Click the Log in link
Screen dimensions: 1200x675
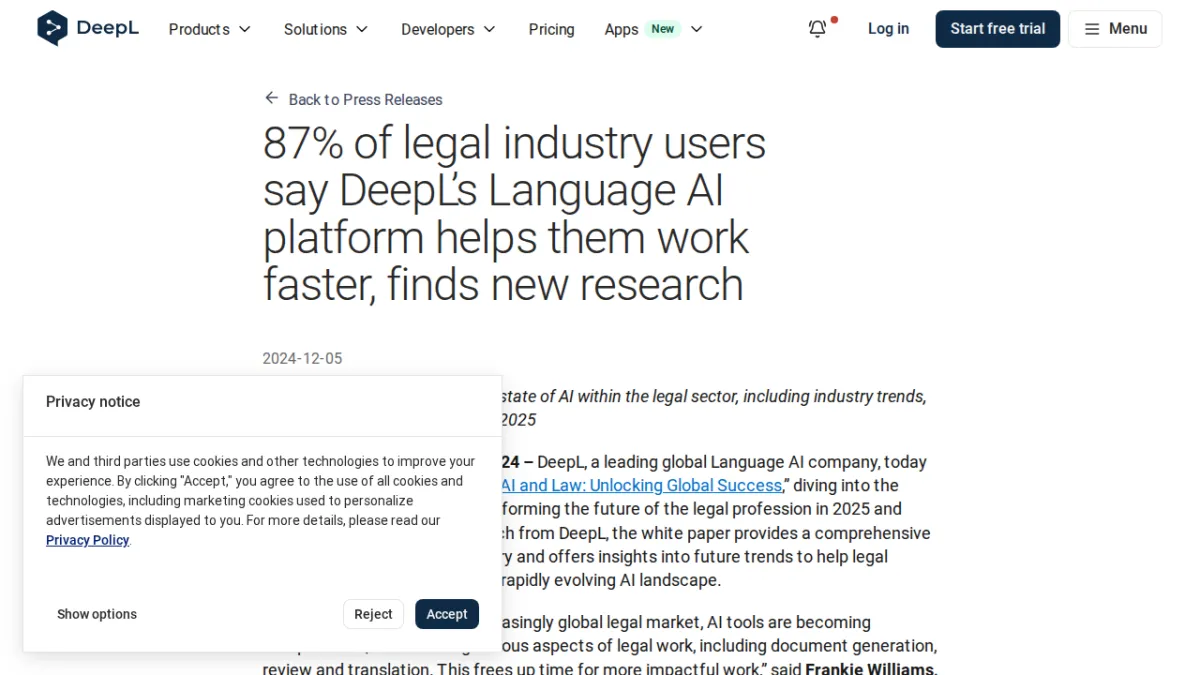(888, 29)
